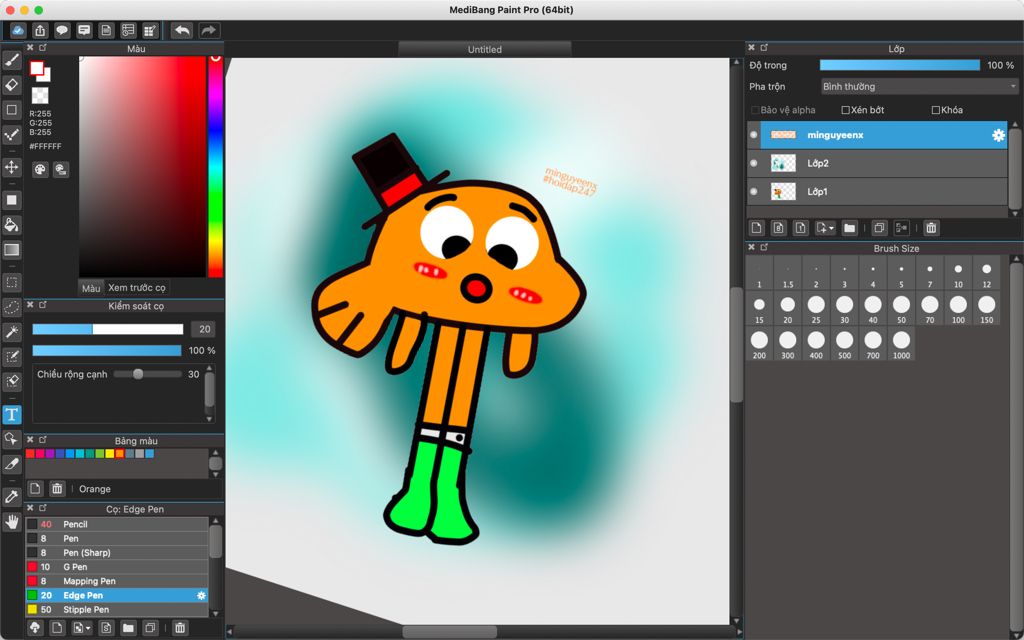This screenshot has height=640, width=1024.
Task: Select the Bucket fill tool
Action: click(12, 225)
